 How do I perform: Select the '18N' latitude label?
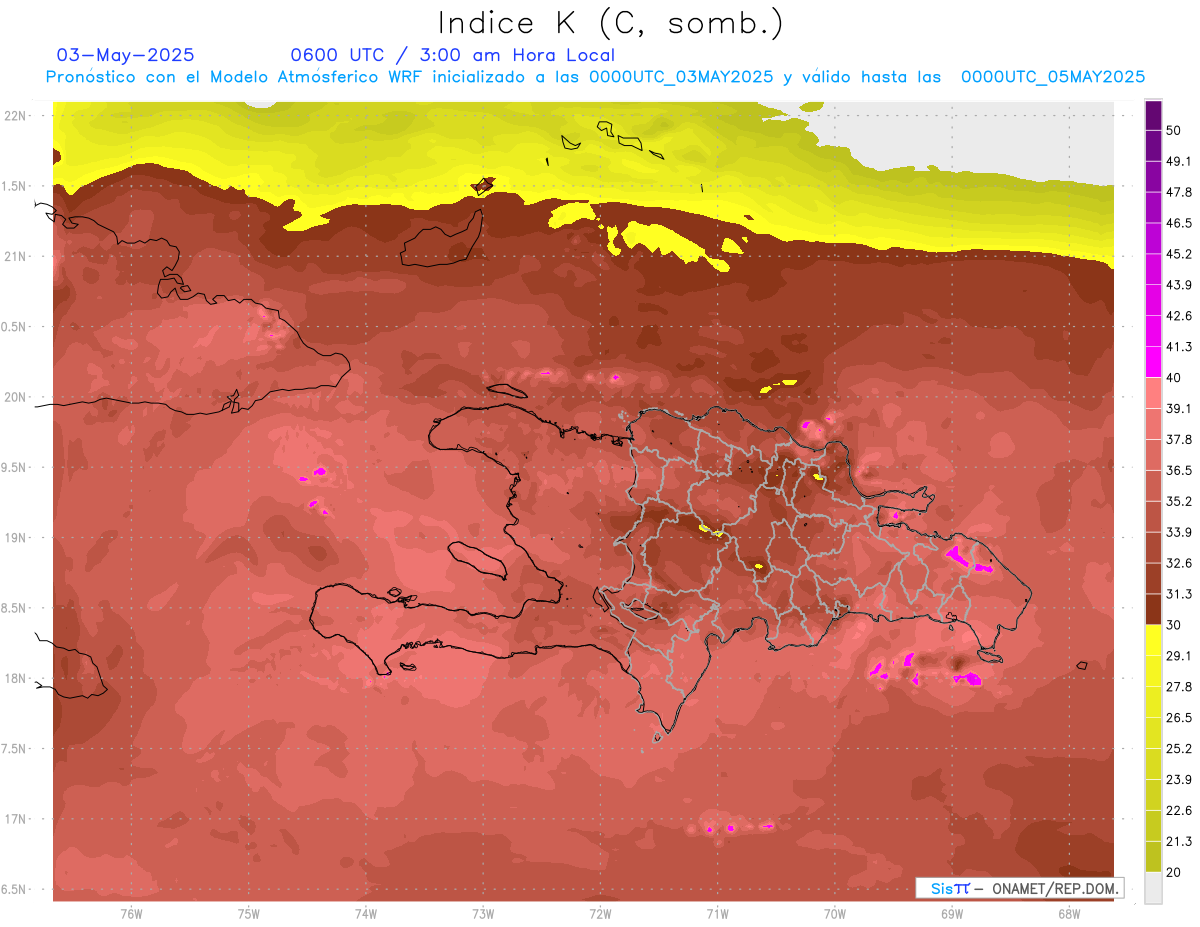pos(16,678)
